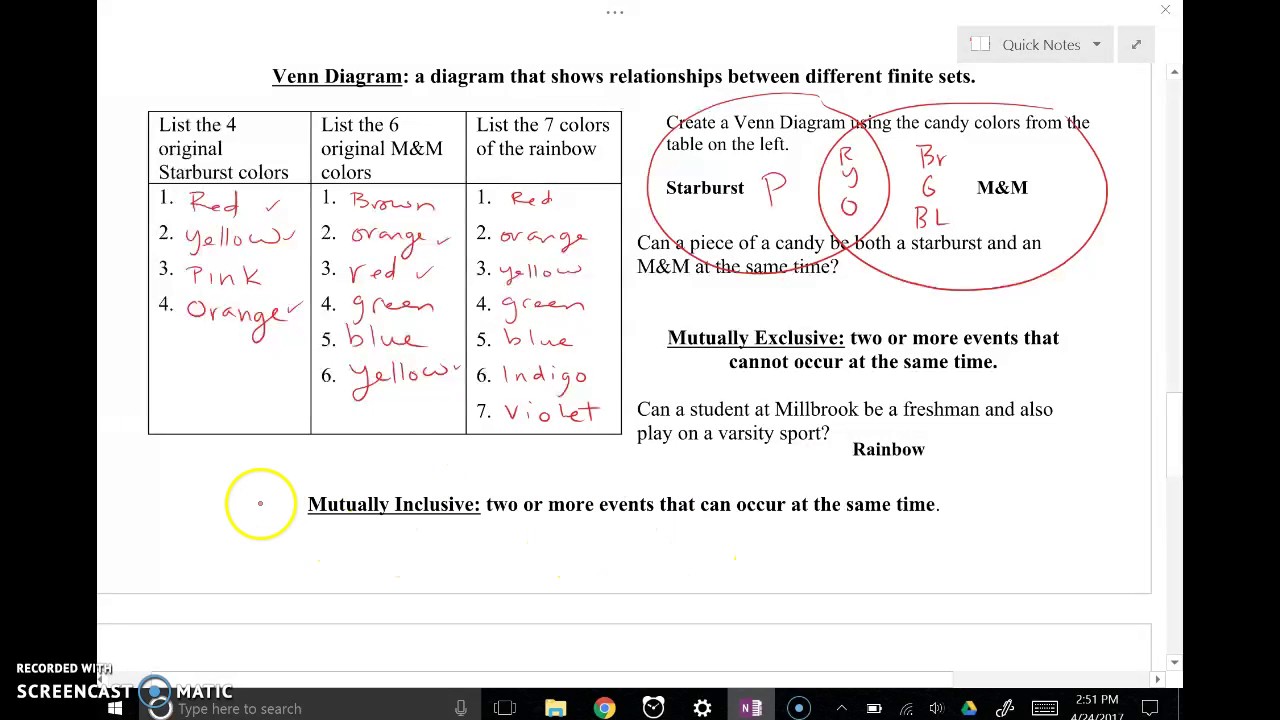Close the OneNote window with X
The width and height of the screenshot is (1280, 720).
(1165, 10)
